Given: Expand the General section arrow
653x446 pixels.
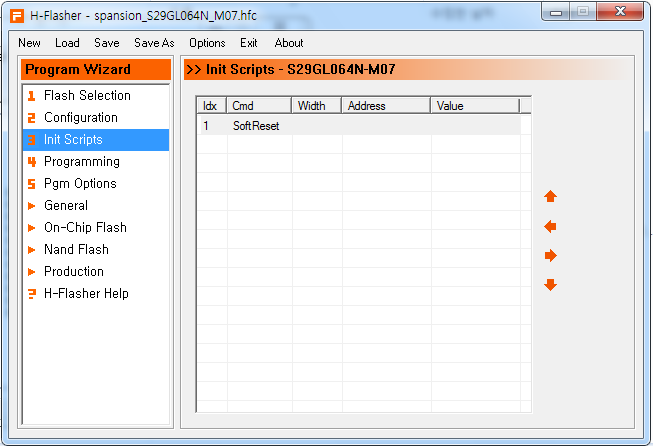Looking at the screenshot, I should coord(31,206).
